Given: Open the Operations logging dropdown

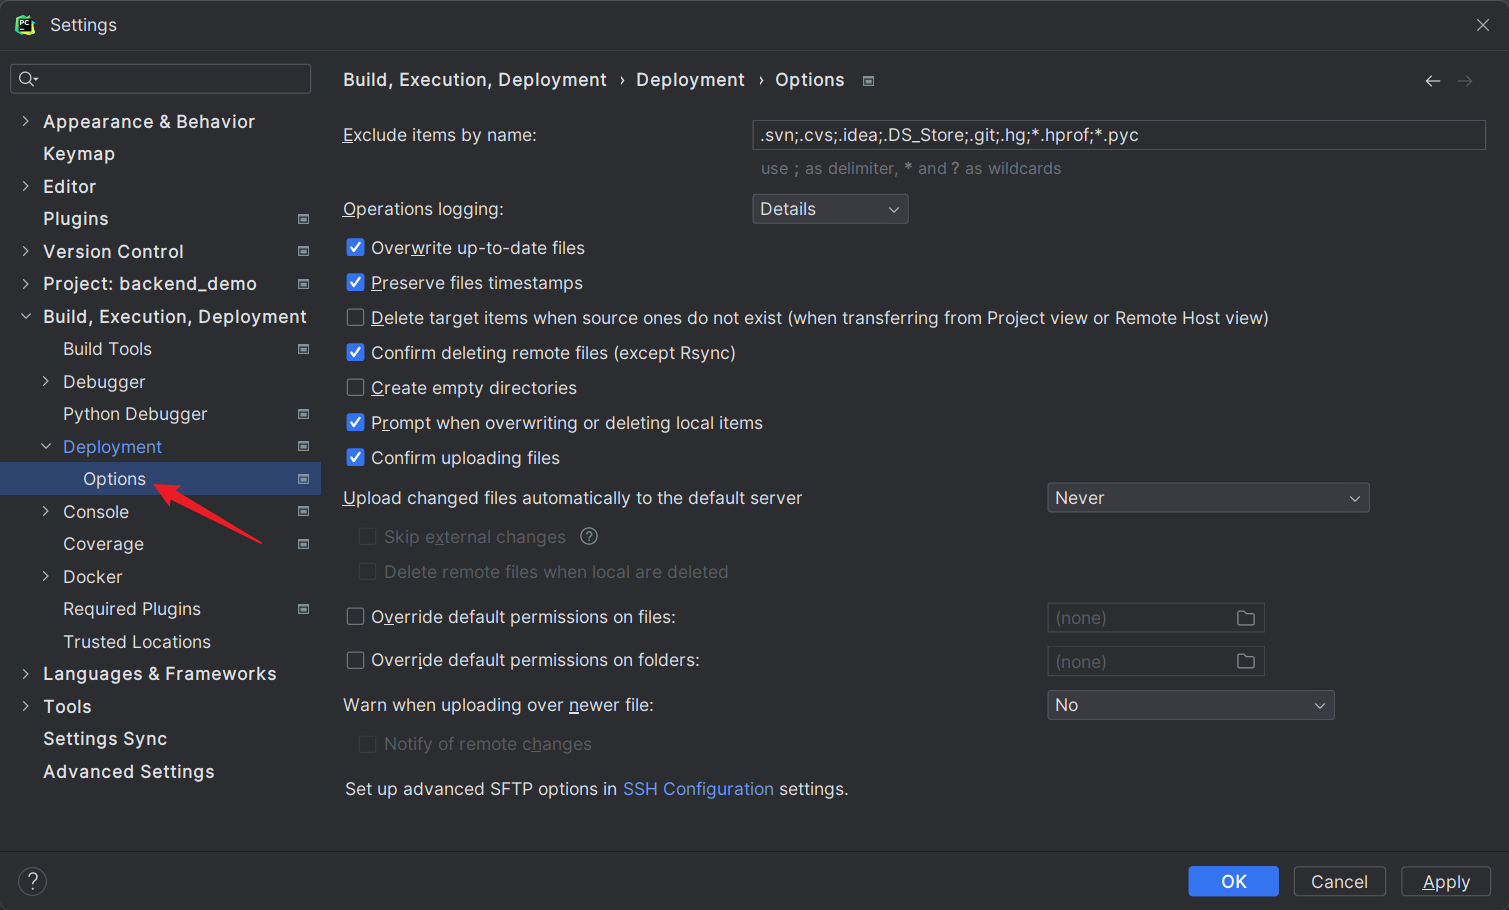Looking at the screenshot, I should click(829, 209).
